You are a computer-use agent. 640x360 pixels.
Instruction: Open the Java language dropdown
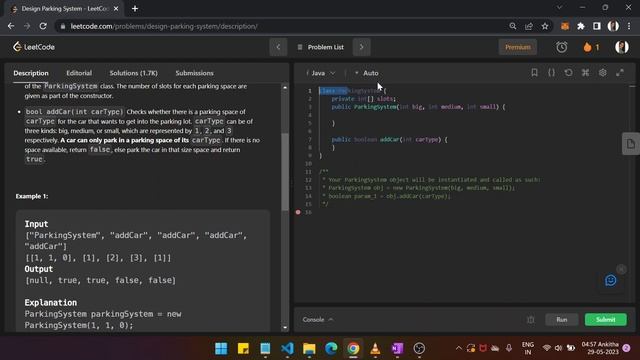coord(321,73)
